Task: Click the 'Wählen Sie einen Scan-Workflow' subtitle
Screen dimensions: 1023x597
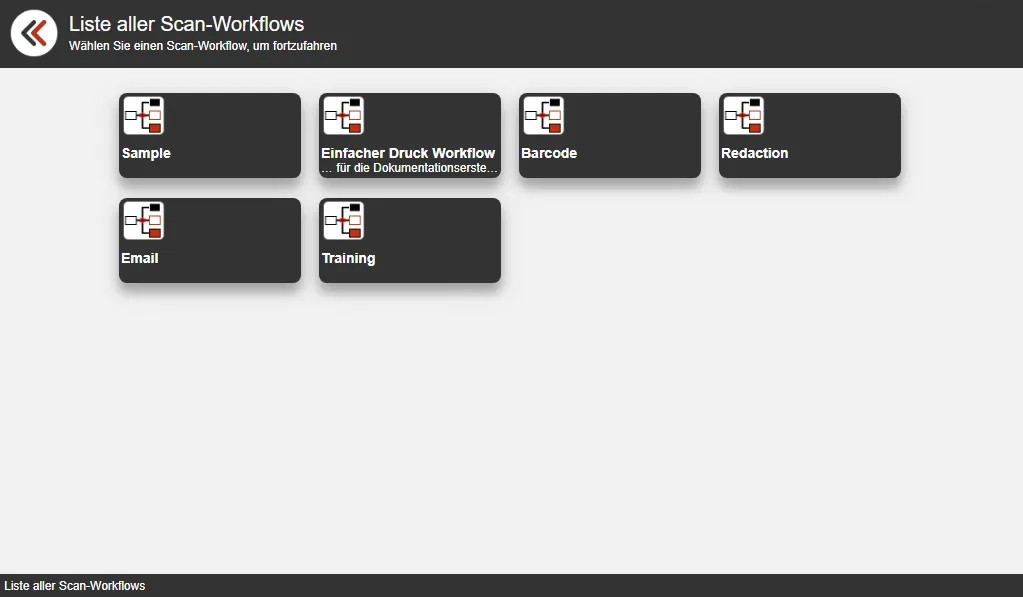Action: click(202, 46)
